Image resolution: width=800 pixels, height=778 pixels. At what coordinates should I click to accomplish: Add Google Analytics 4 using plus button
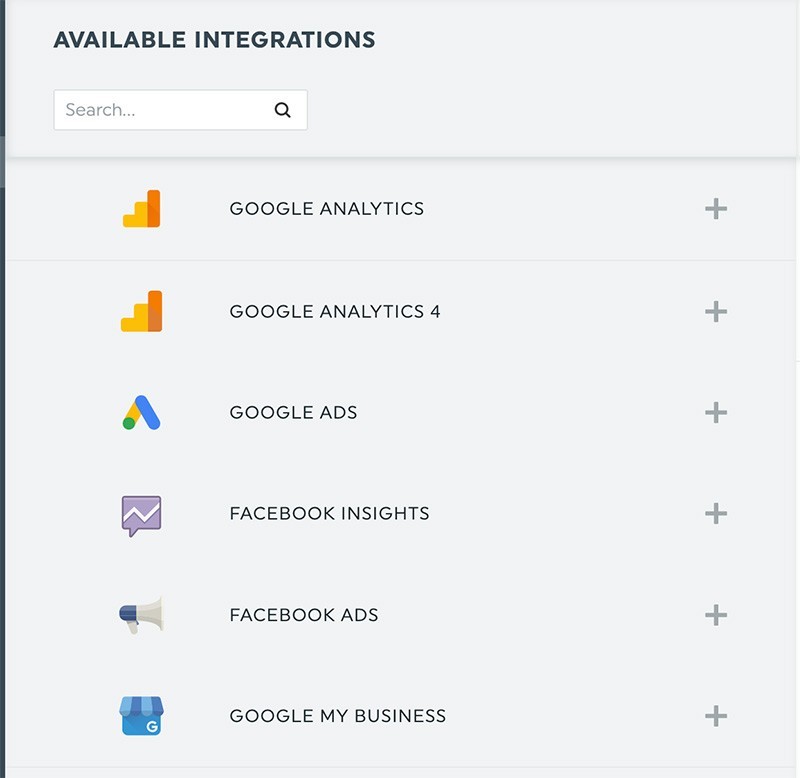716,311
